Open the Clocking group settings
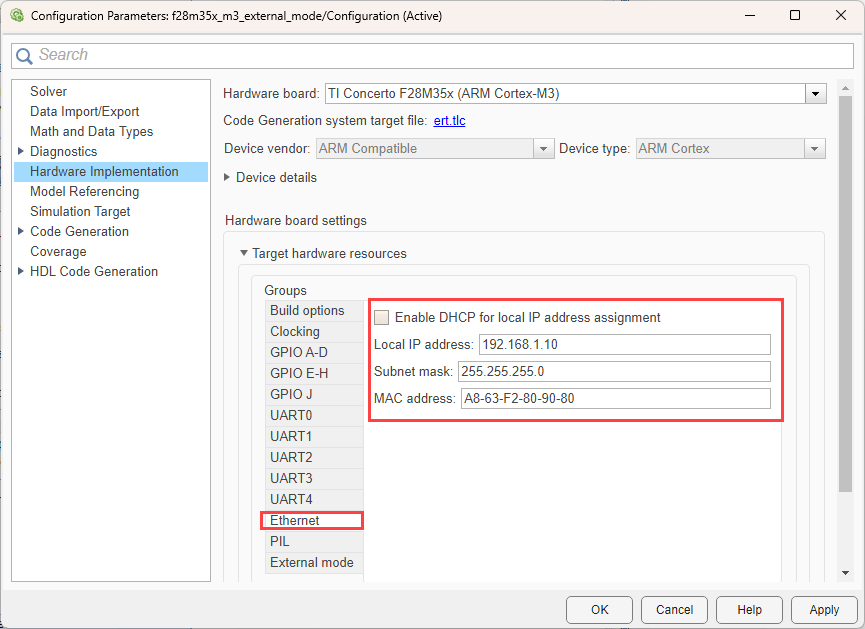Screen dimensions: 865x629 (295, 331)
